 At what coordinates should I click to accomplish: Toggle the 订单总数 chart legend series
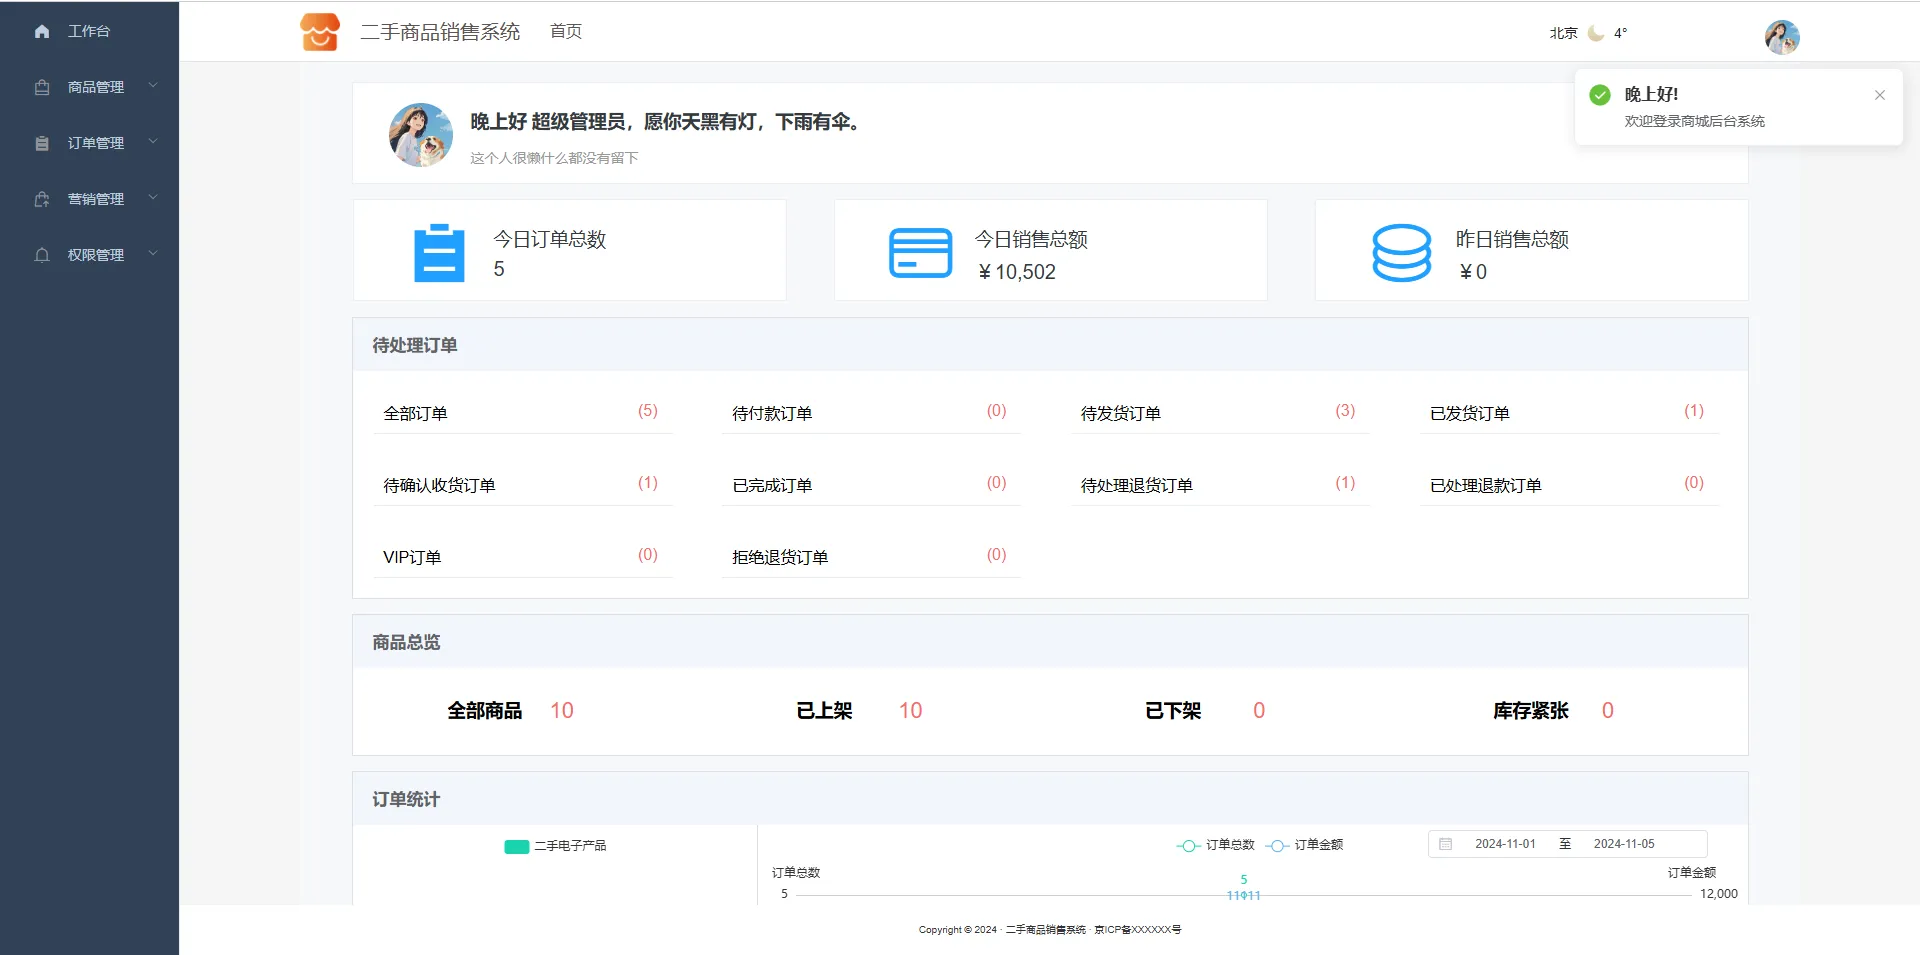1216,845
